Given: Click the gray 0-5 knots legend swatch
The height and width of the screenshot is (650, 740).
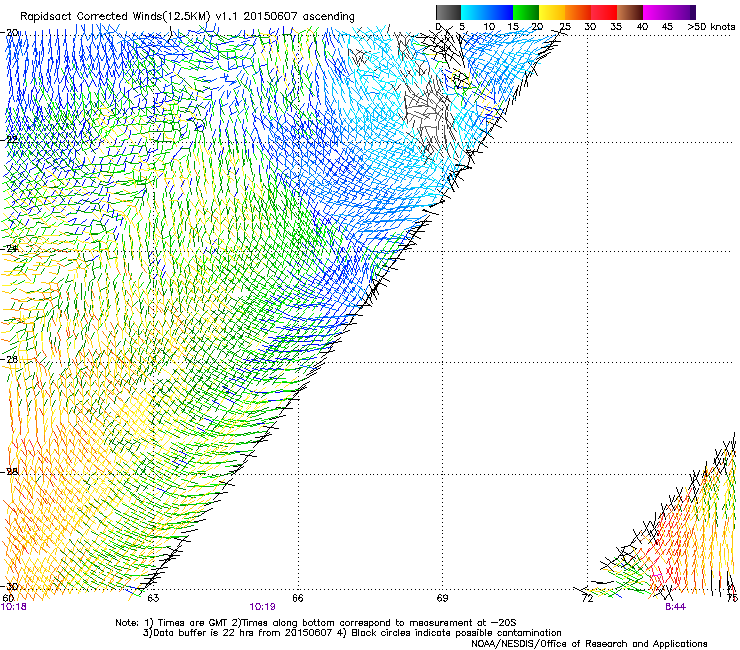Looking at the screenshot, I should (448, 12).
